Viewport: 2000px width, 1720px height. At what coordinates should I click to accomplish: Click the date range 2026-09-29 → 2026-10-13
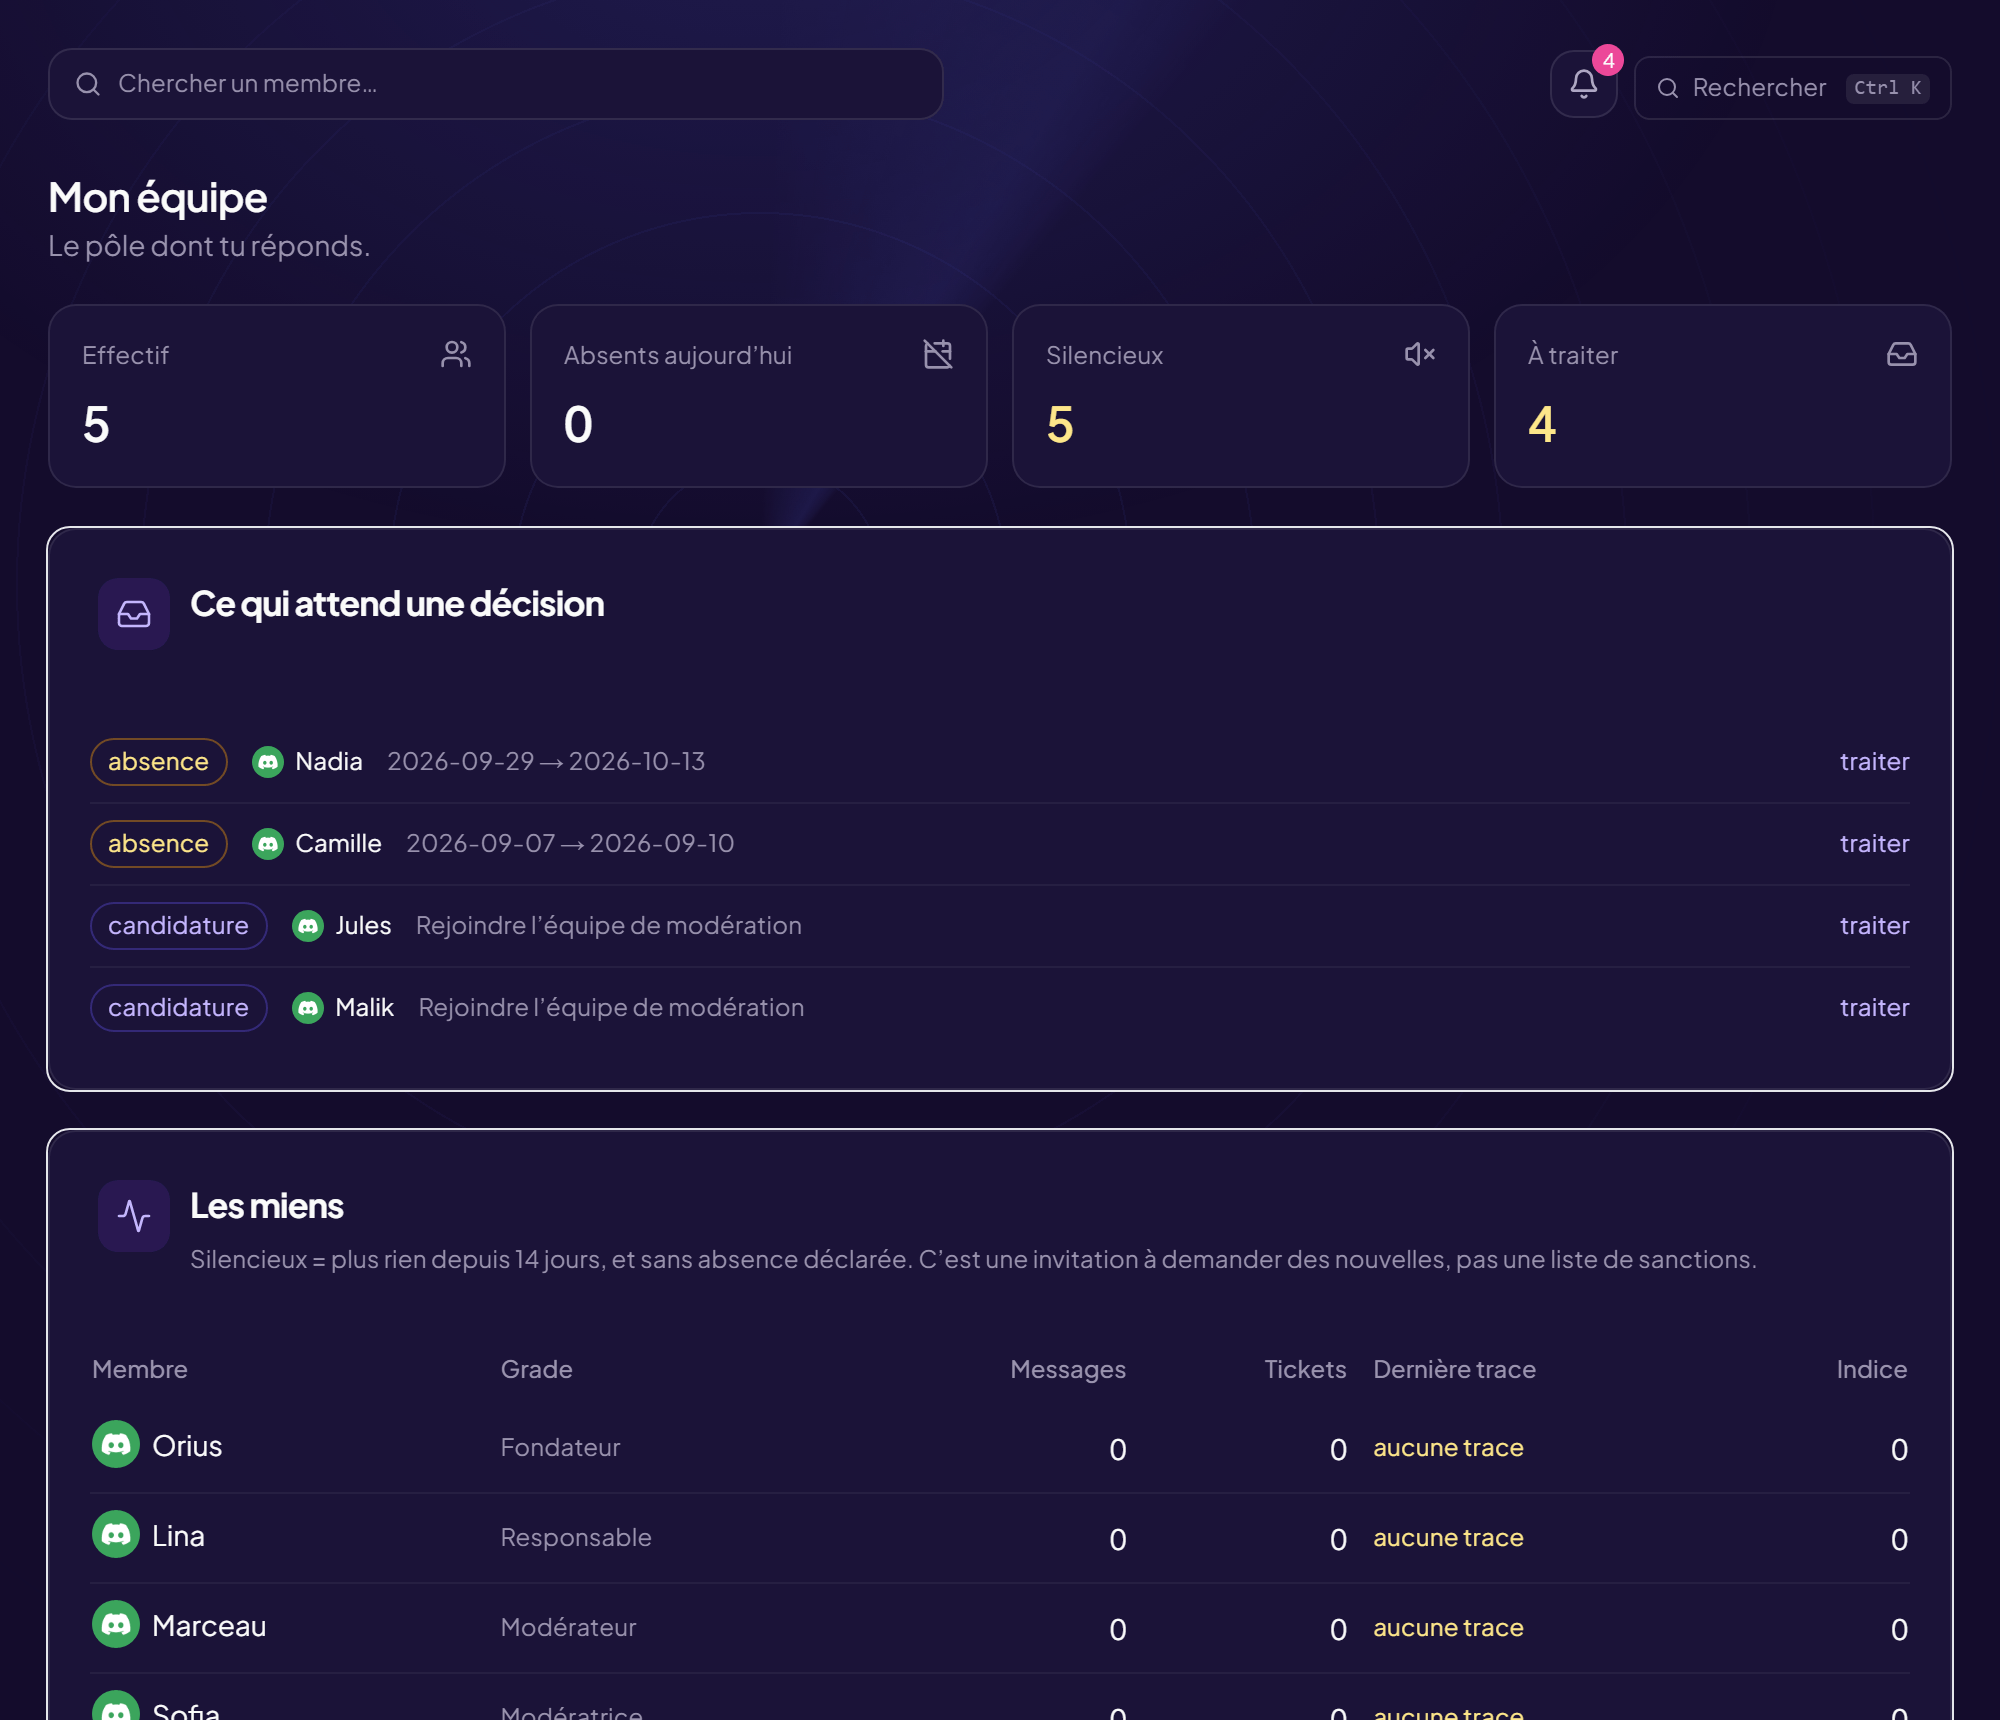click(546, 762)
